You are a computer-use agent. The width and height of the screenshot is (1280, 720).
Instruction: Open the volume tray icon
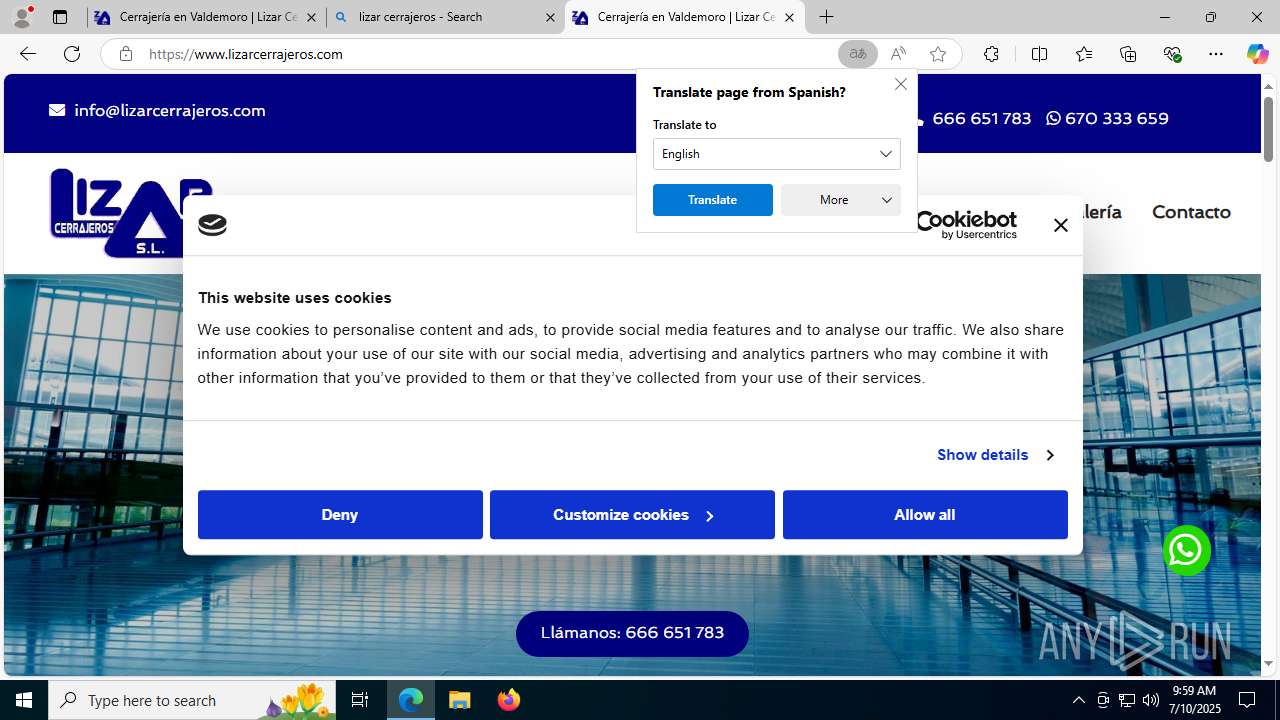pyautogui.click(x=1150, y=700)
